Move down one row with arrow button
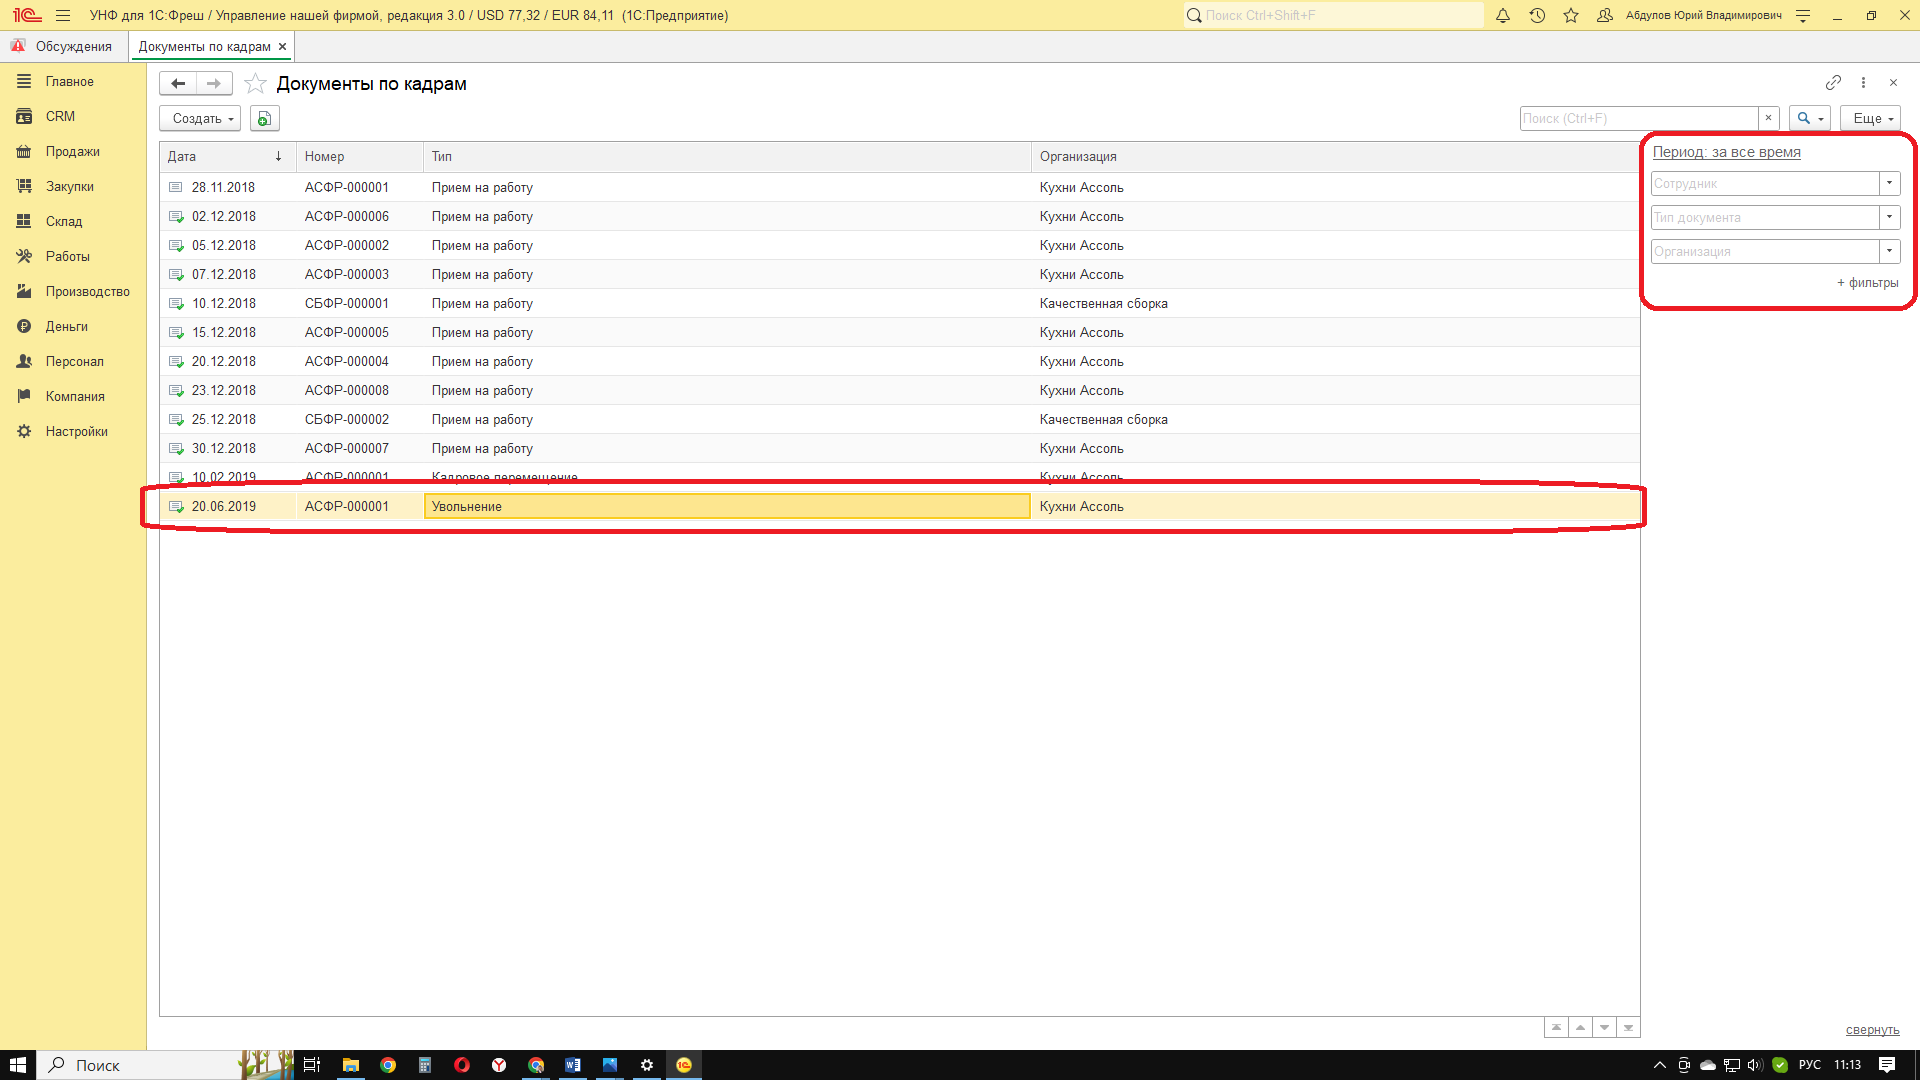Viewport: 1920px width, 1080px height. point(1604,1027)
